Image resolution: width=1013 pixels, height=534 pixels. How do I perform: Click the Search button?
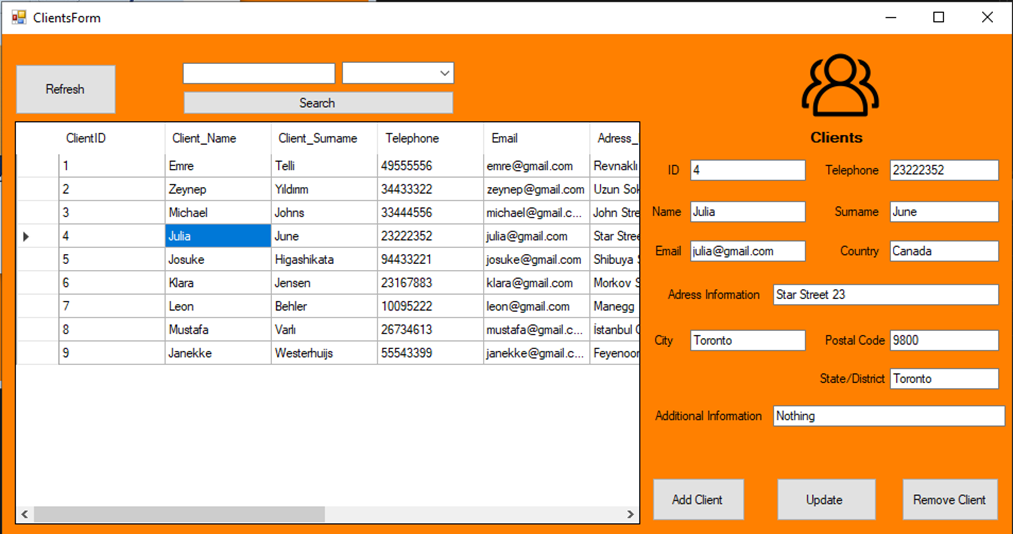coord(318,103)
